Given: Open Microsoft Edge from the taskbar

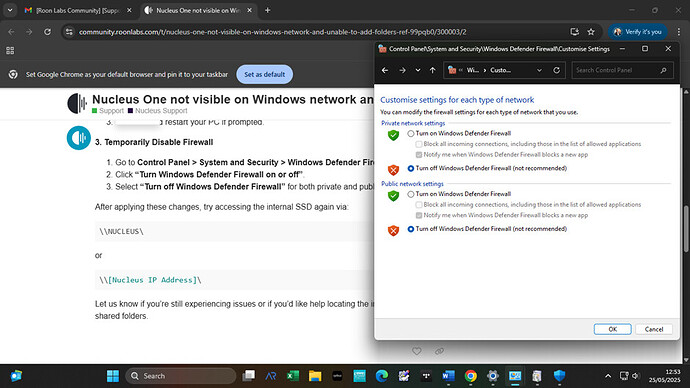Looking at the screenshot, I should pos(382,376).
